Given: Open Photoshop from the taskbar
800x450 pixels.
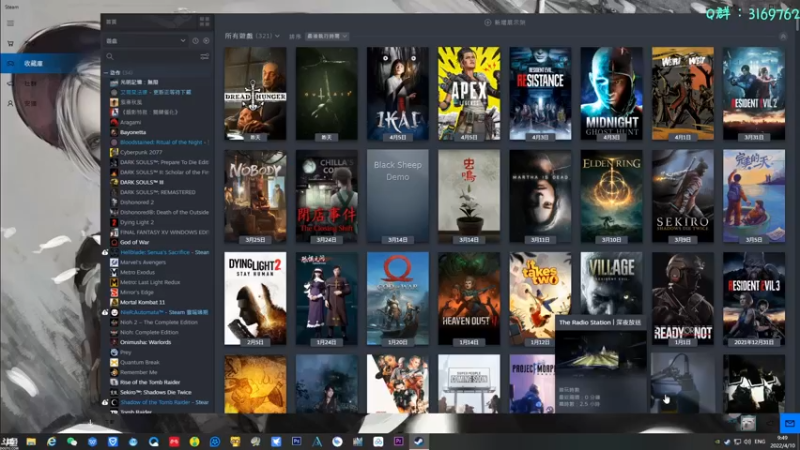Looking at the screenshot, I should (296, 442).
